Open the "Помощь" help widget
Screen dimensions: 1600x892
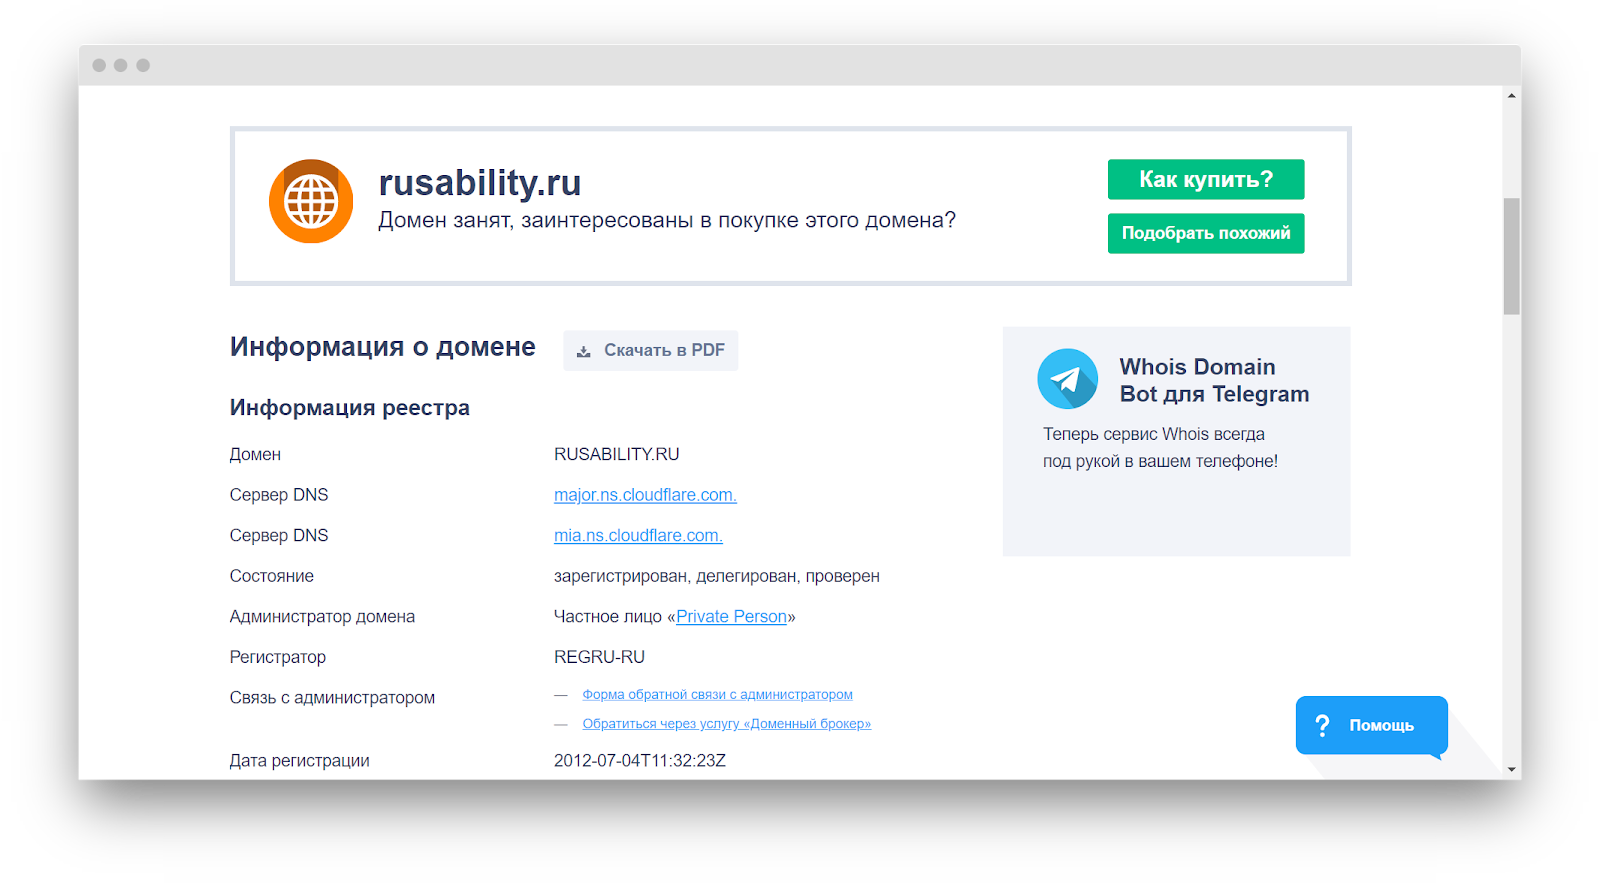point(1372,725)
